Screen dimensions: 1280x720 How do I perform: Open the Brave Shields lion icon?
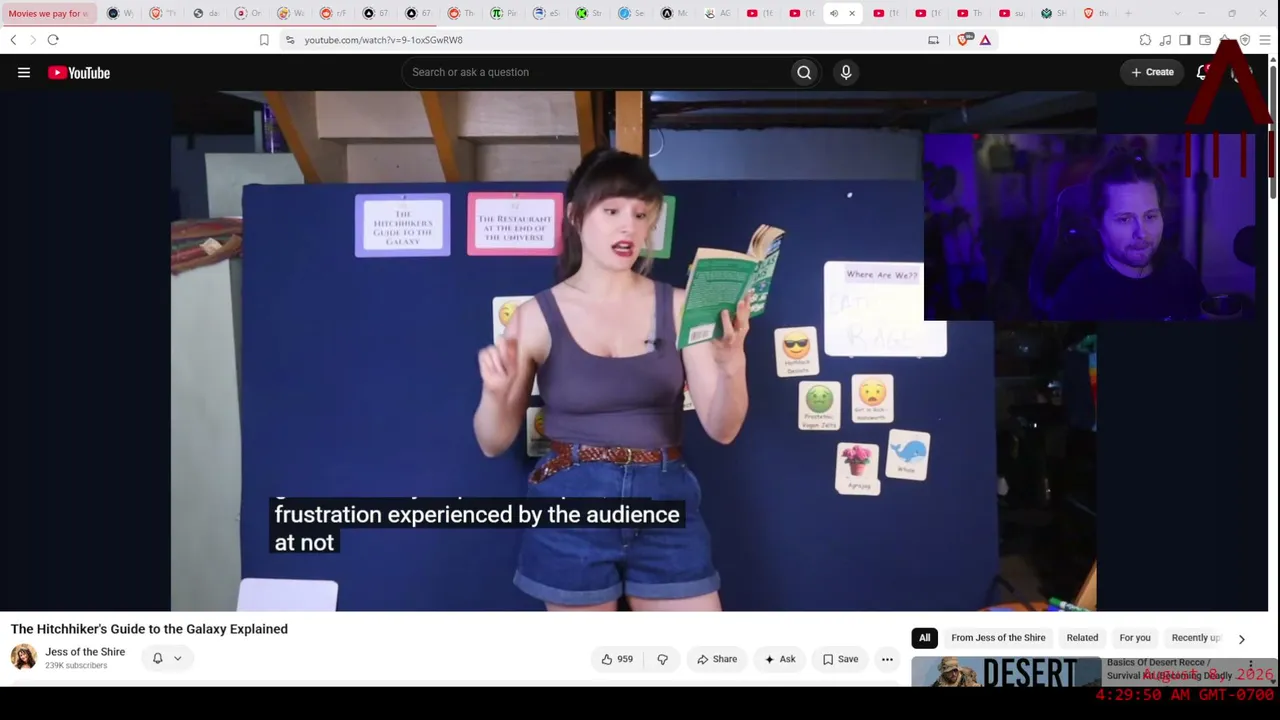[x=965, y=40]
